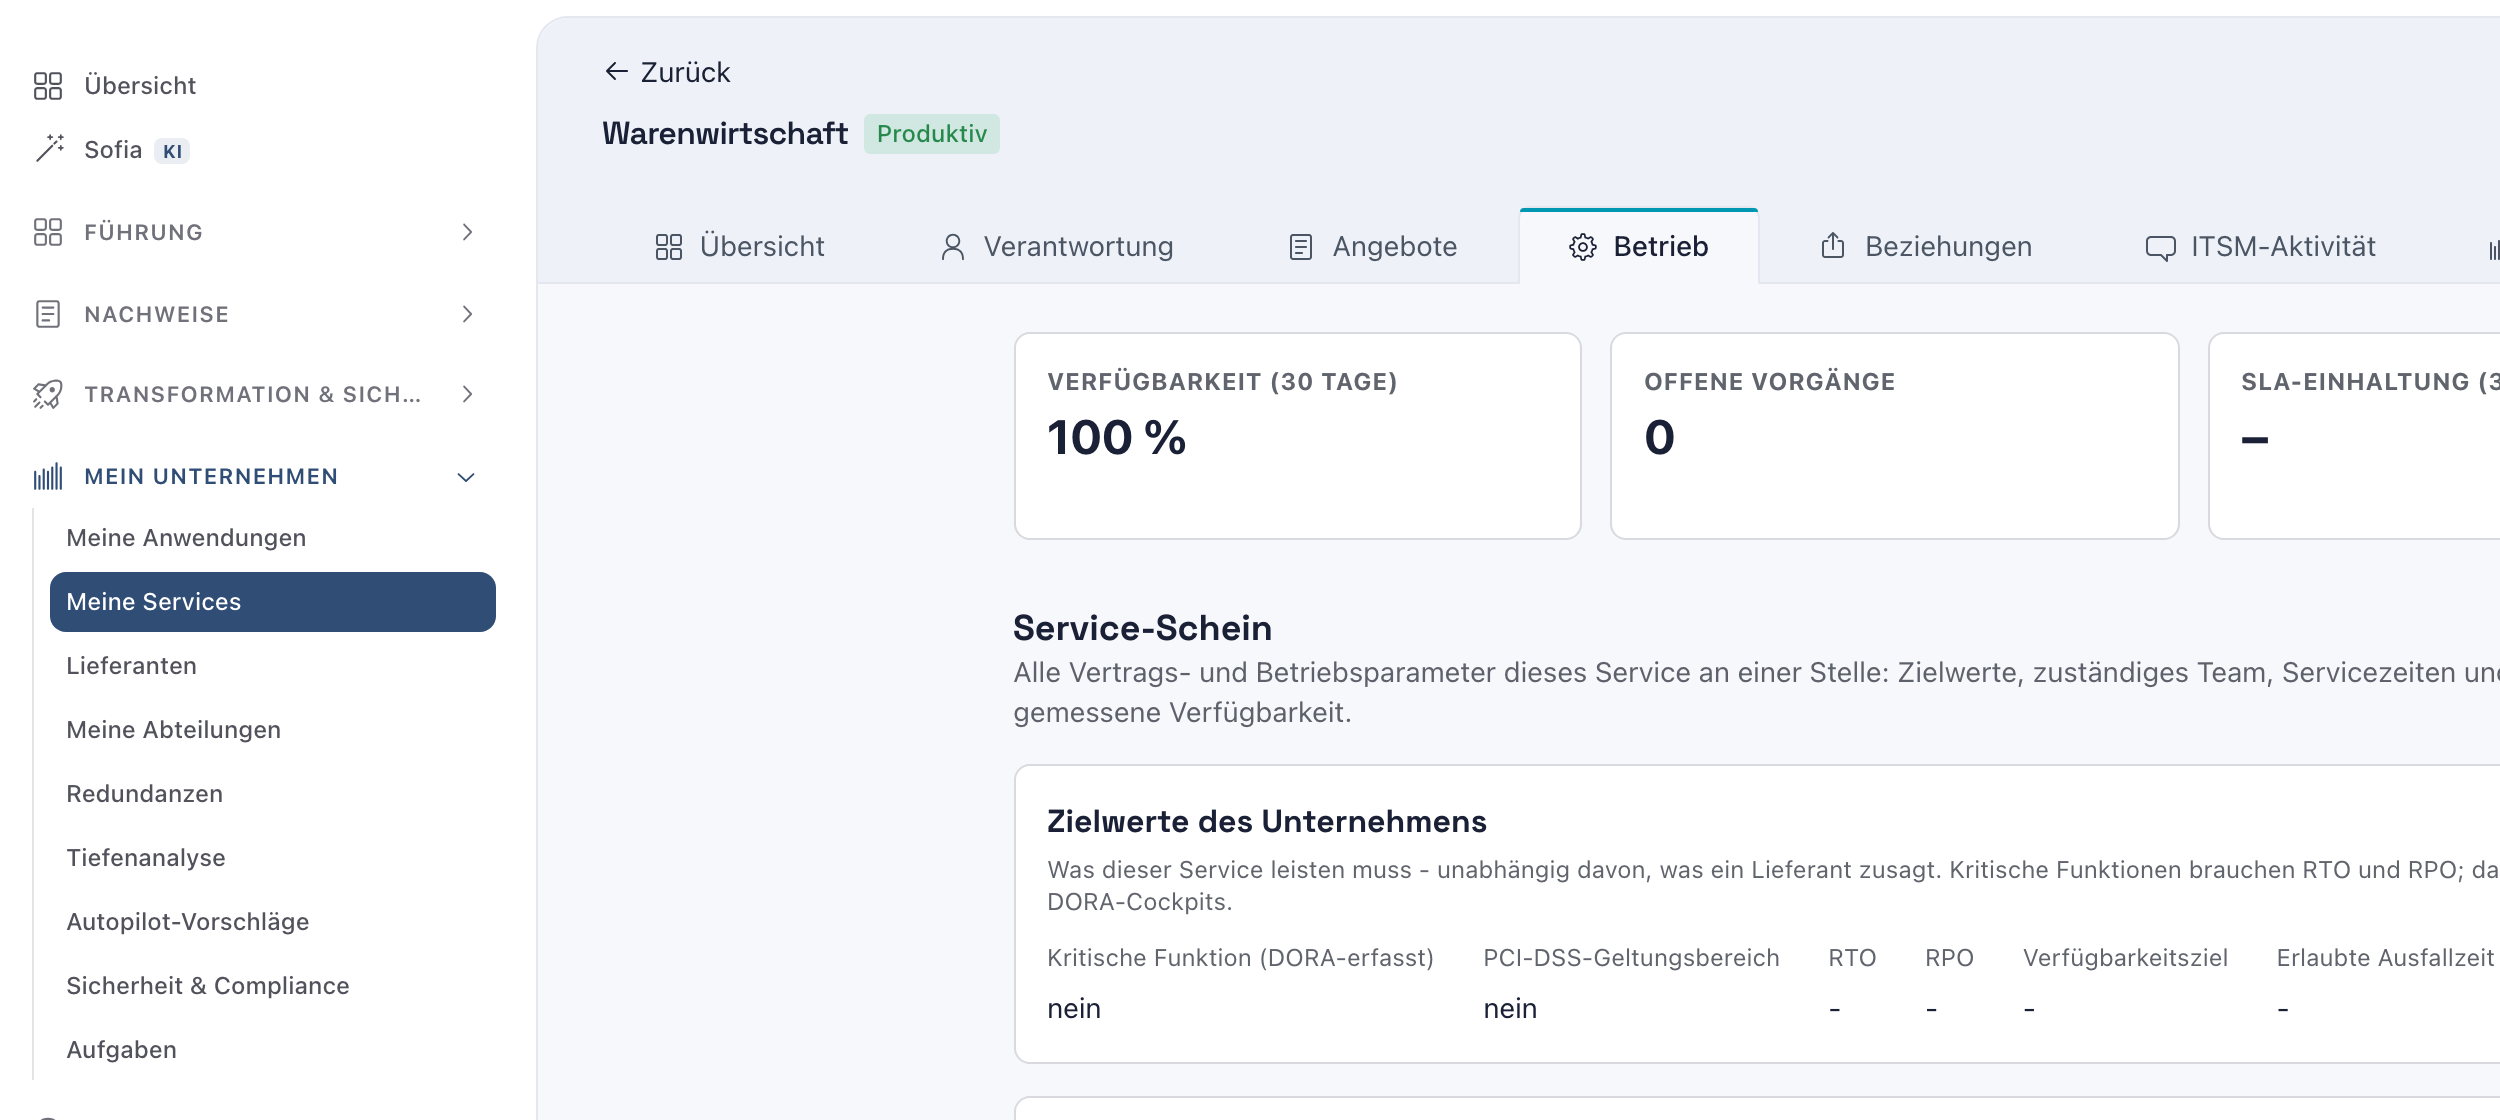Open Lieferanten sidebar item

[x=273, y=666]
